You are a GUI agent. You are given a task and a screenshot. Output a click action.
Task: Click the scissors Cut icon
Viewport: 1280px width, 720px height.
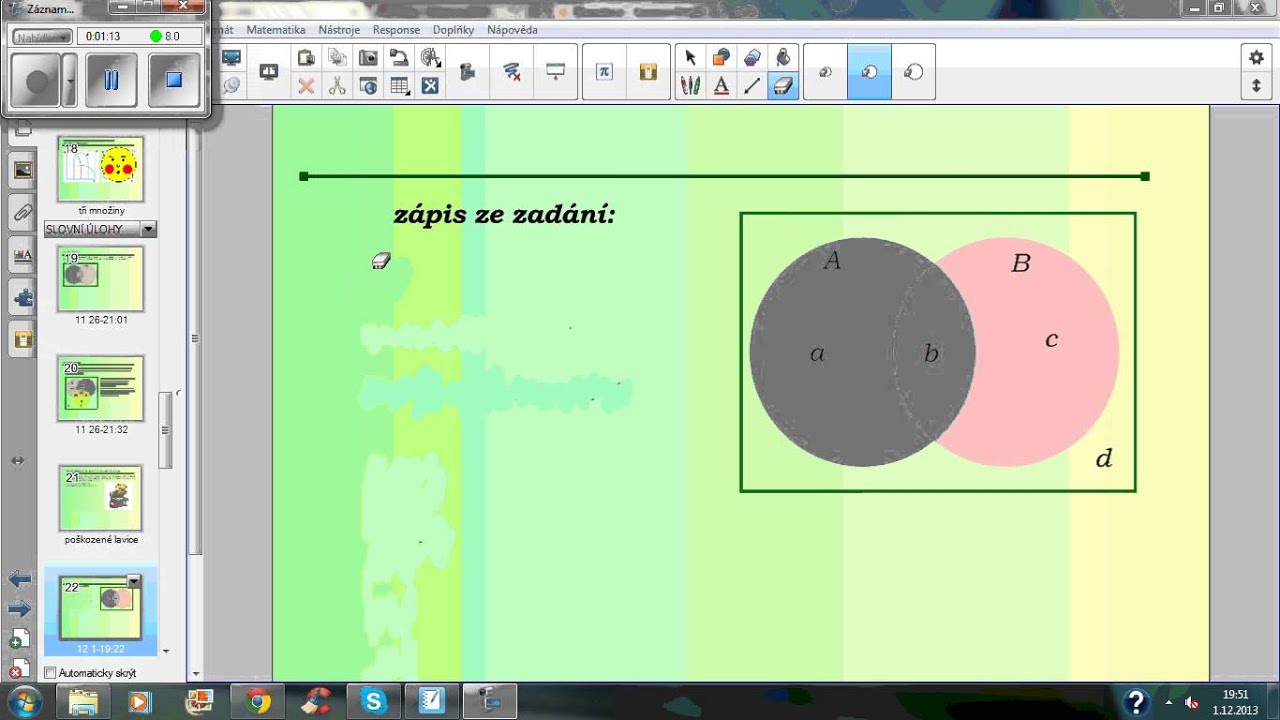[337, 86]
